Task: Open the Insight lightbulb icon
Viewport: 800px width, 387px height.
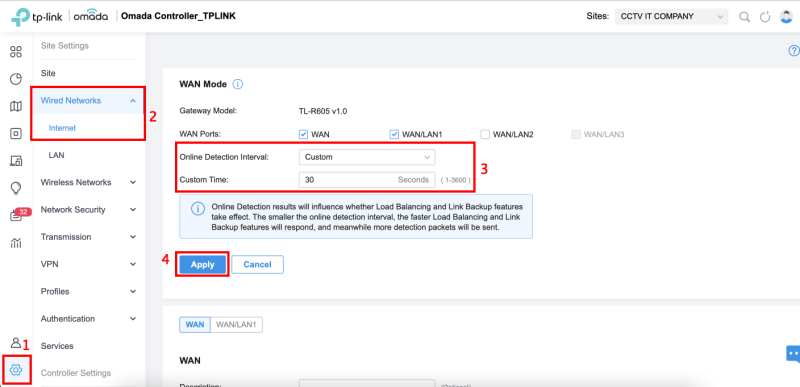Action: (16, 188)
